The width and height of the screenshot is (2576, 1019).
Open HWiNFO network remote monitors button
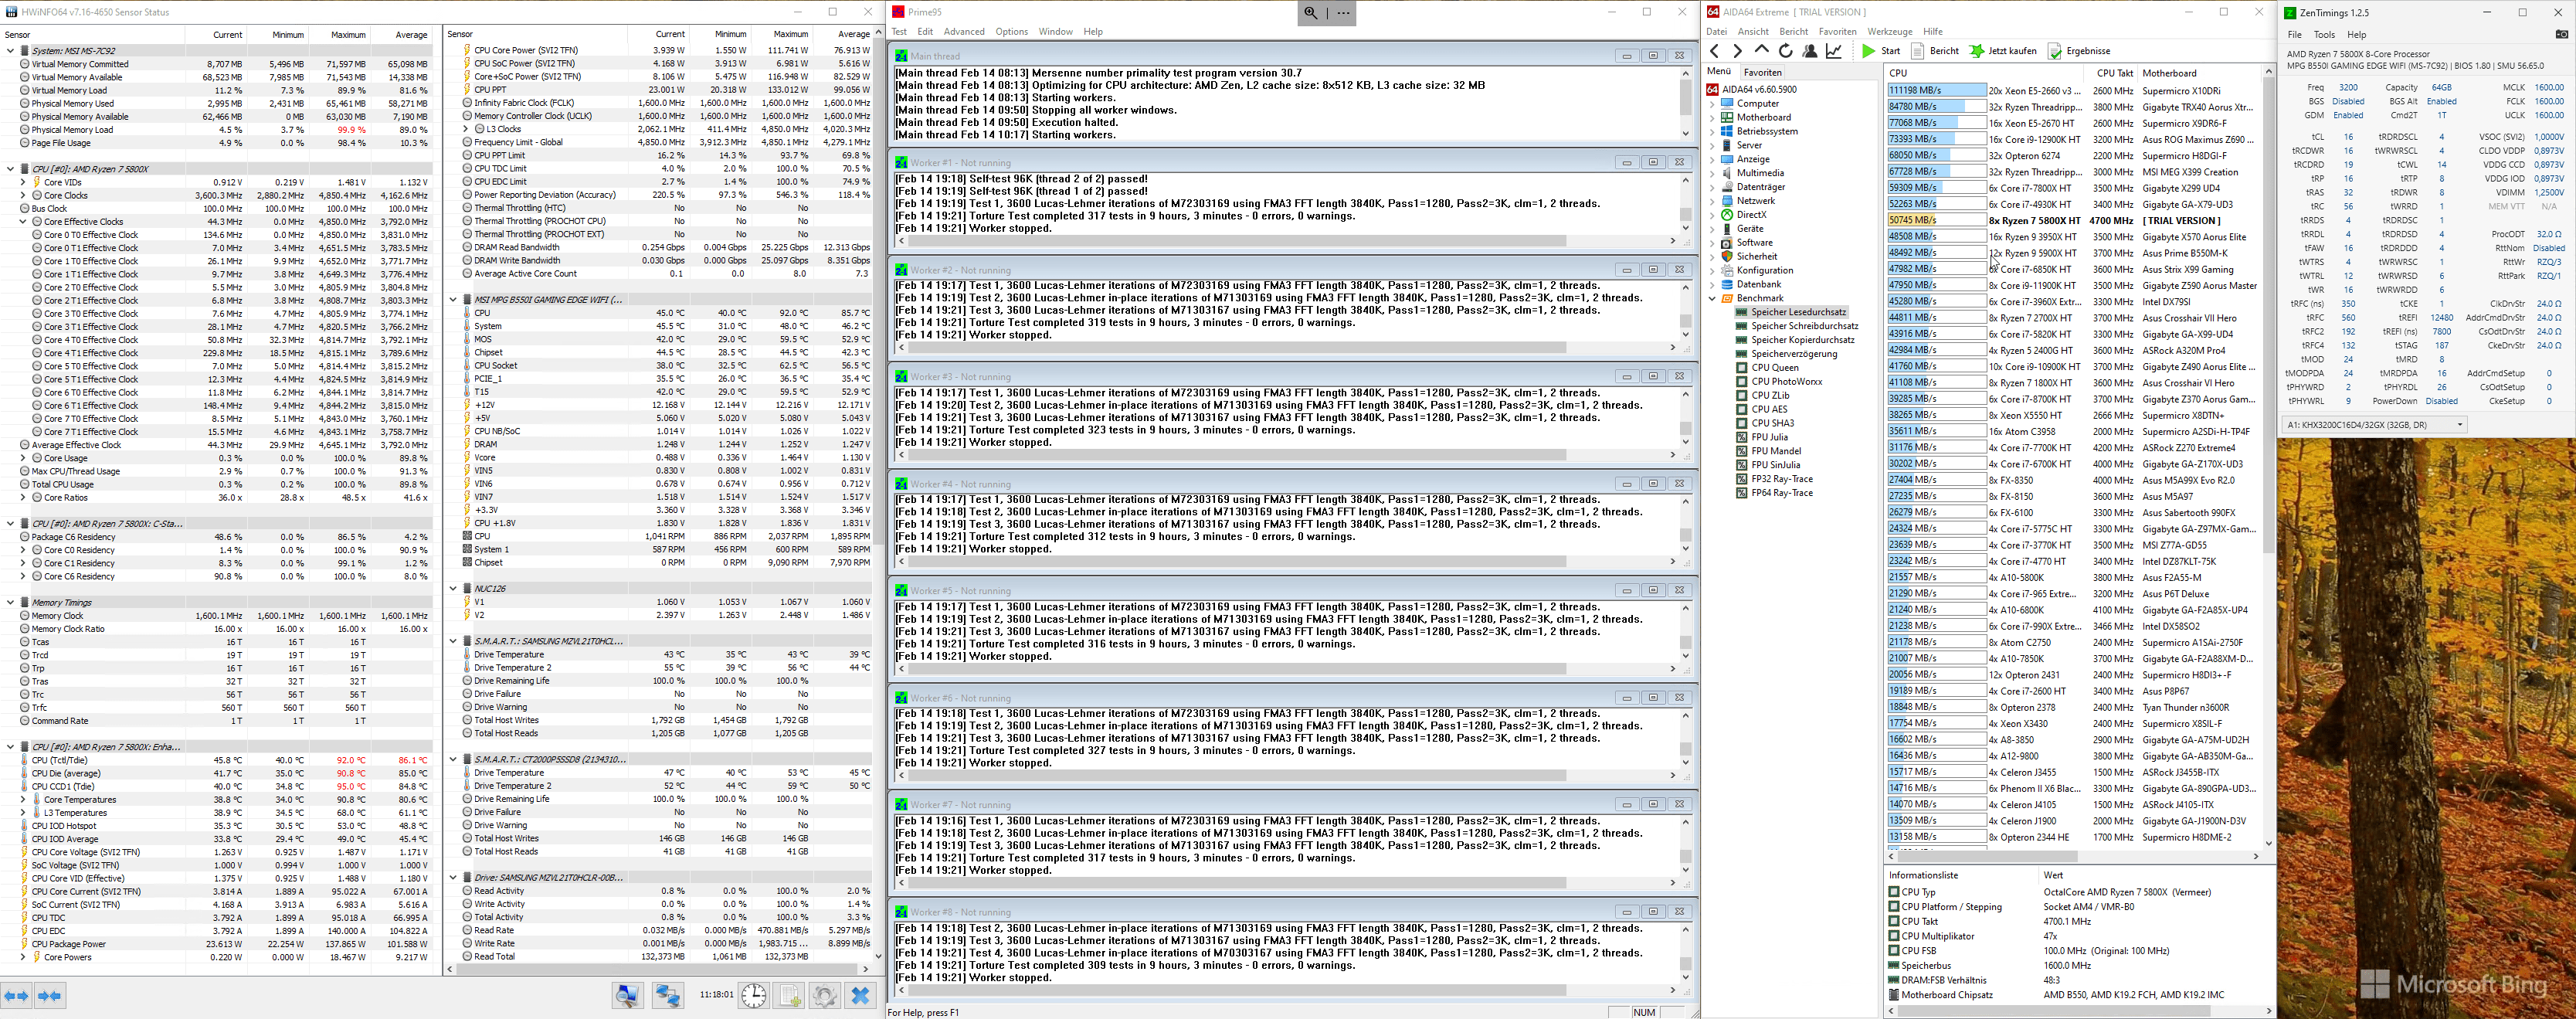[x=668, y=995]
